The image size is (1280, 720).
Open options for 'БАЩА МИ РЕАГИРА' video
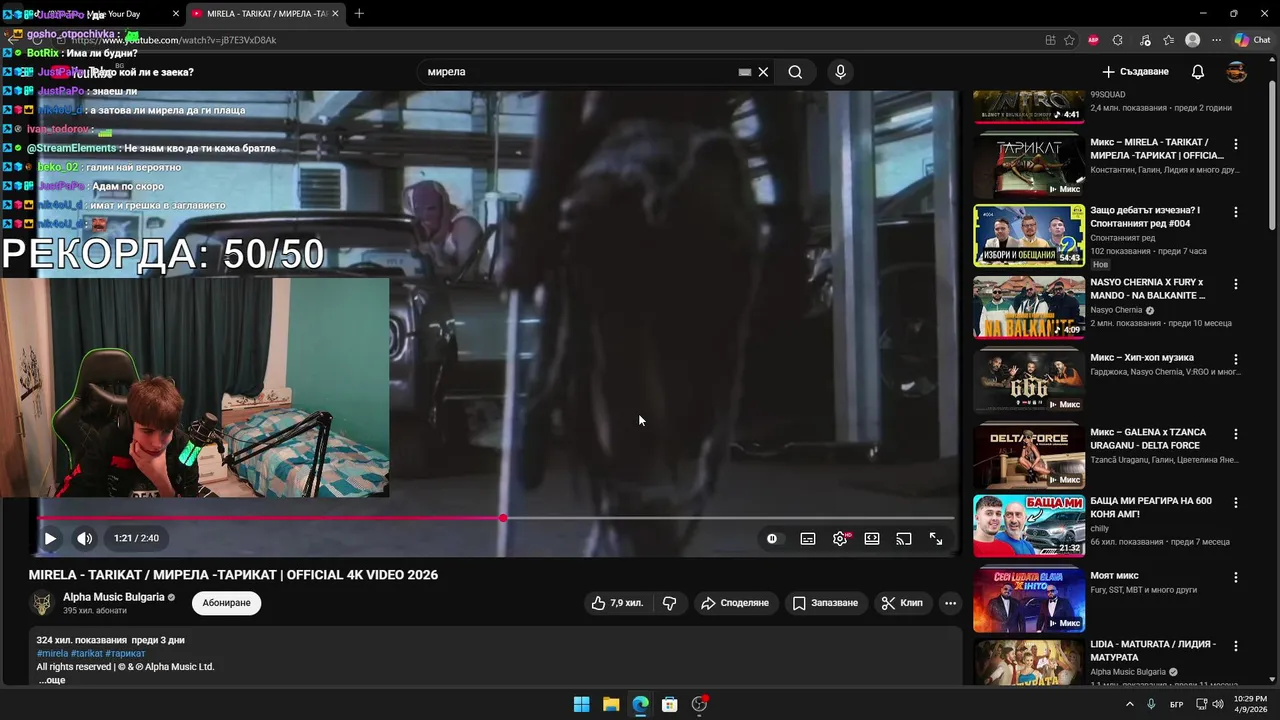[1236, 502]
